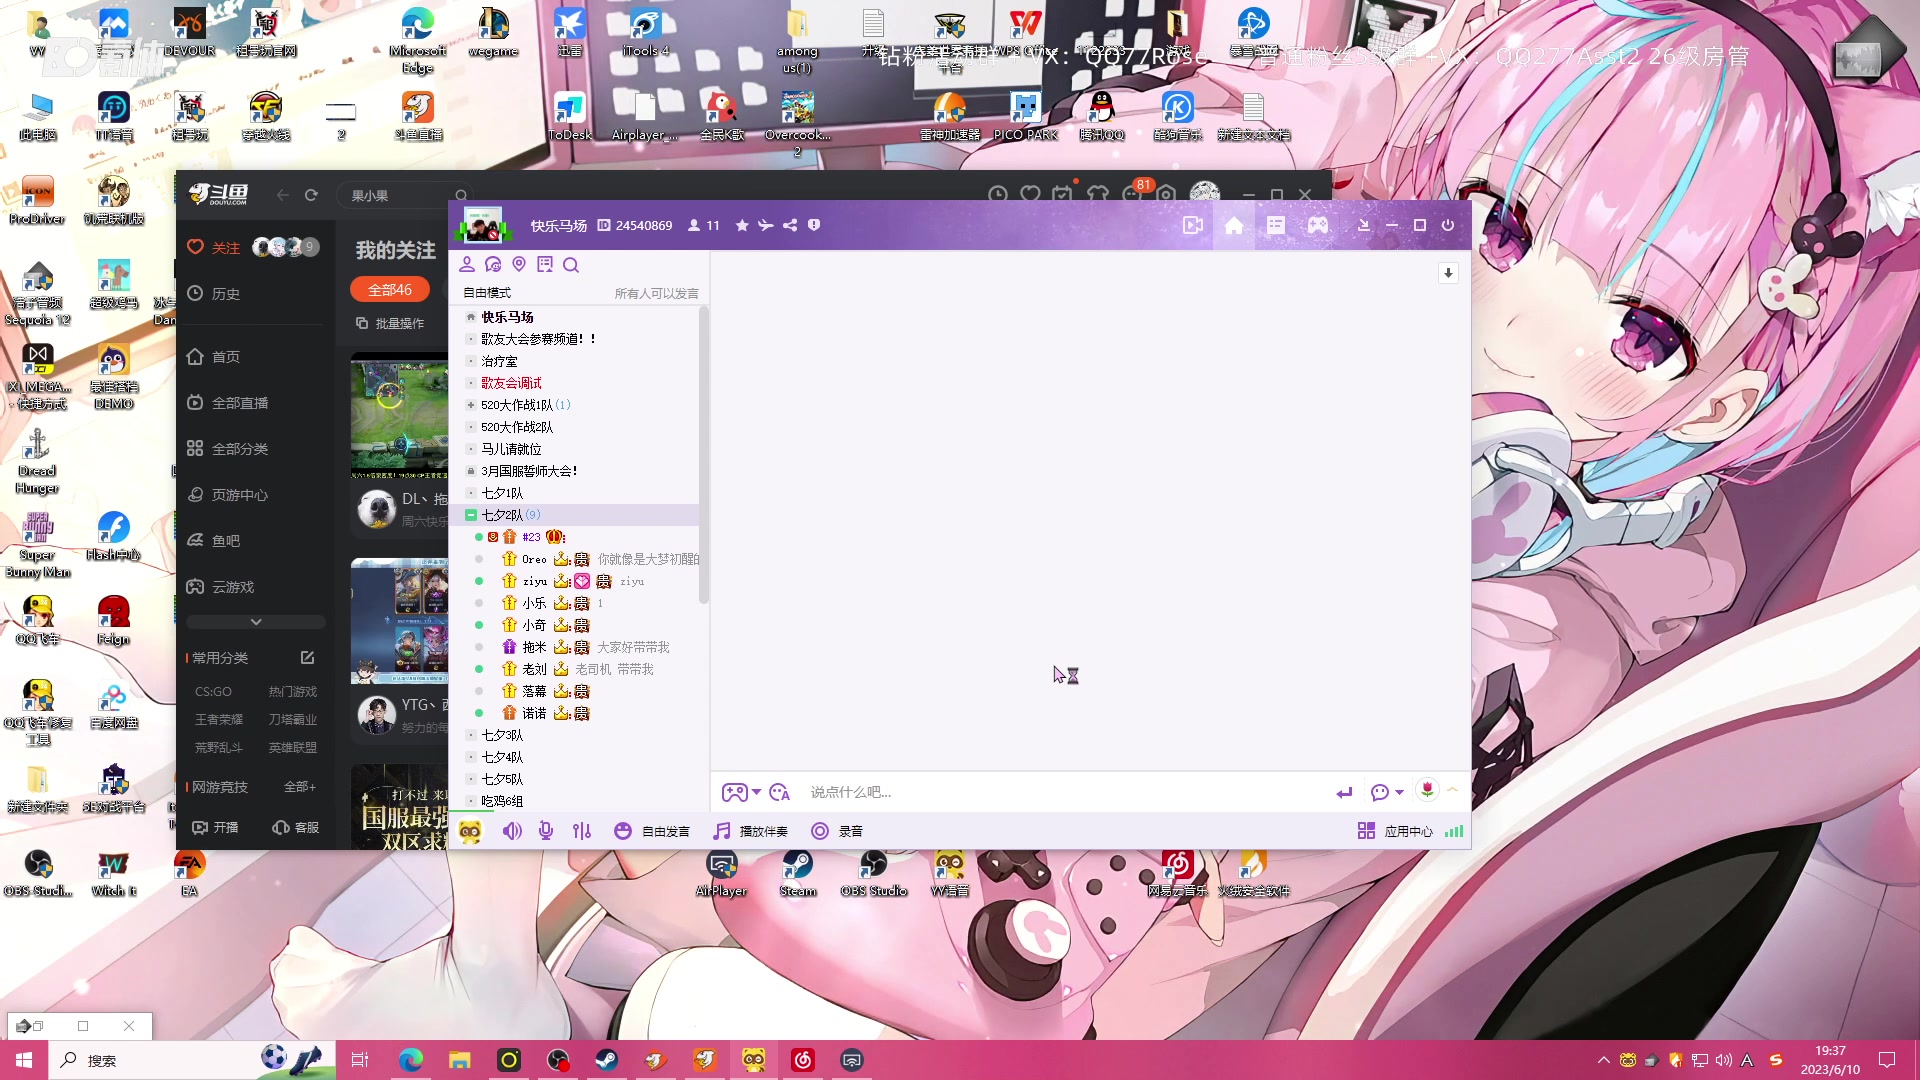1920x1080 pixels.
Task: Open 关注 tab in Douyu sidebar
Action: [x=225, y=248]
